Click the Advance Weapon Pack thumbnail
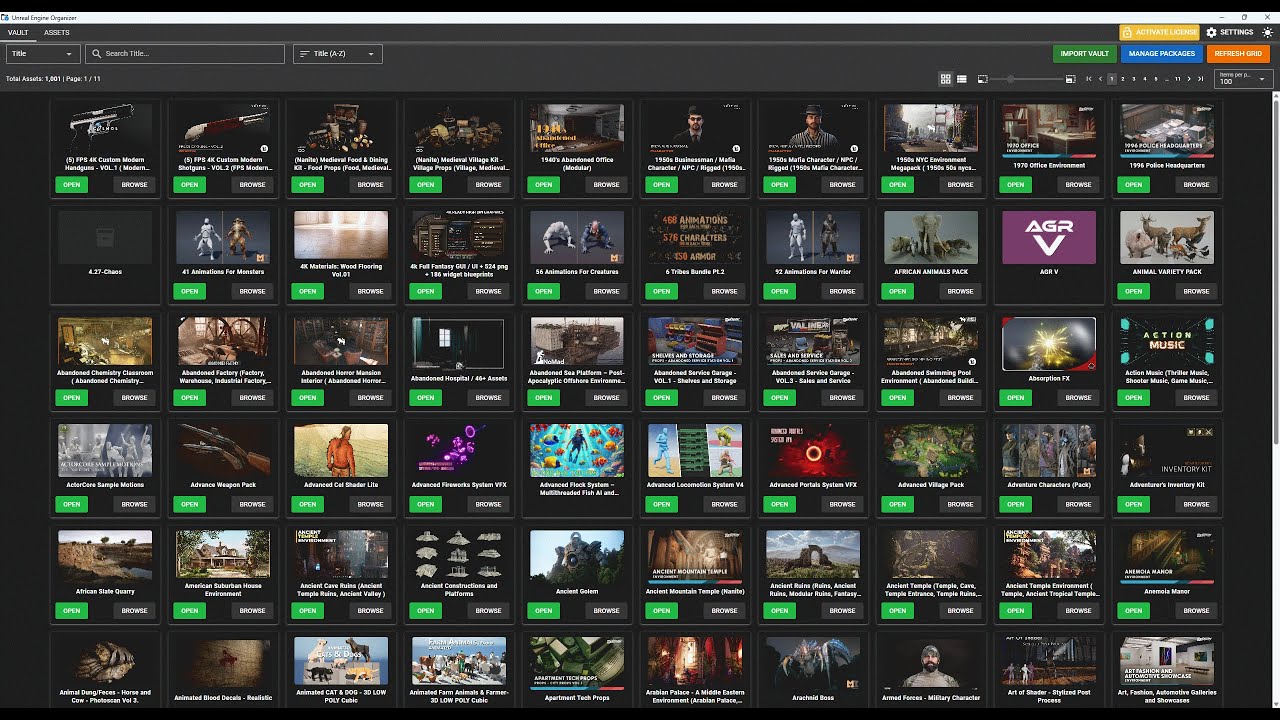1280x720 pixels. pyautogui.click(x=223, y=450)
